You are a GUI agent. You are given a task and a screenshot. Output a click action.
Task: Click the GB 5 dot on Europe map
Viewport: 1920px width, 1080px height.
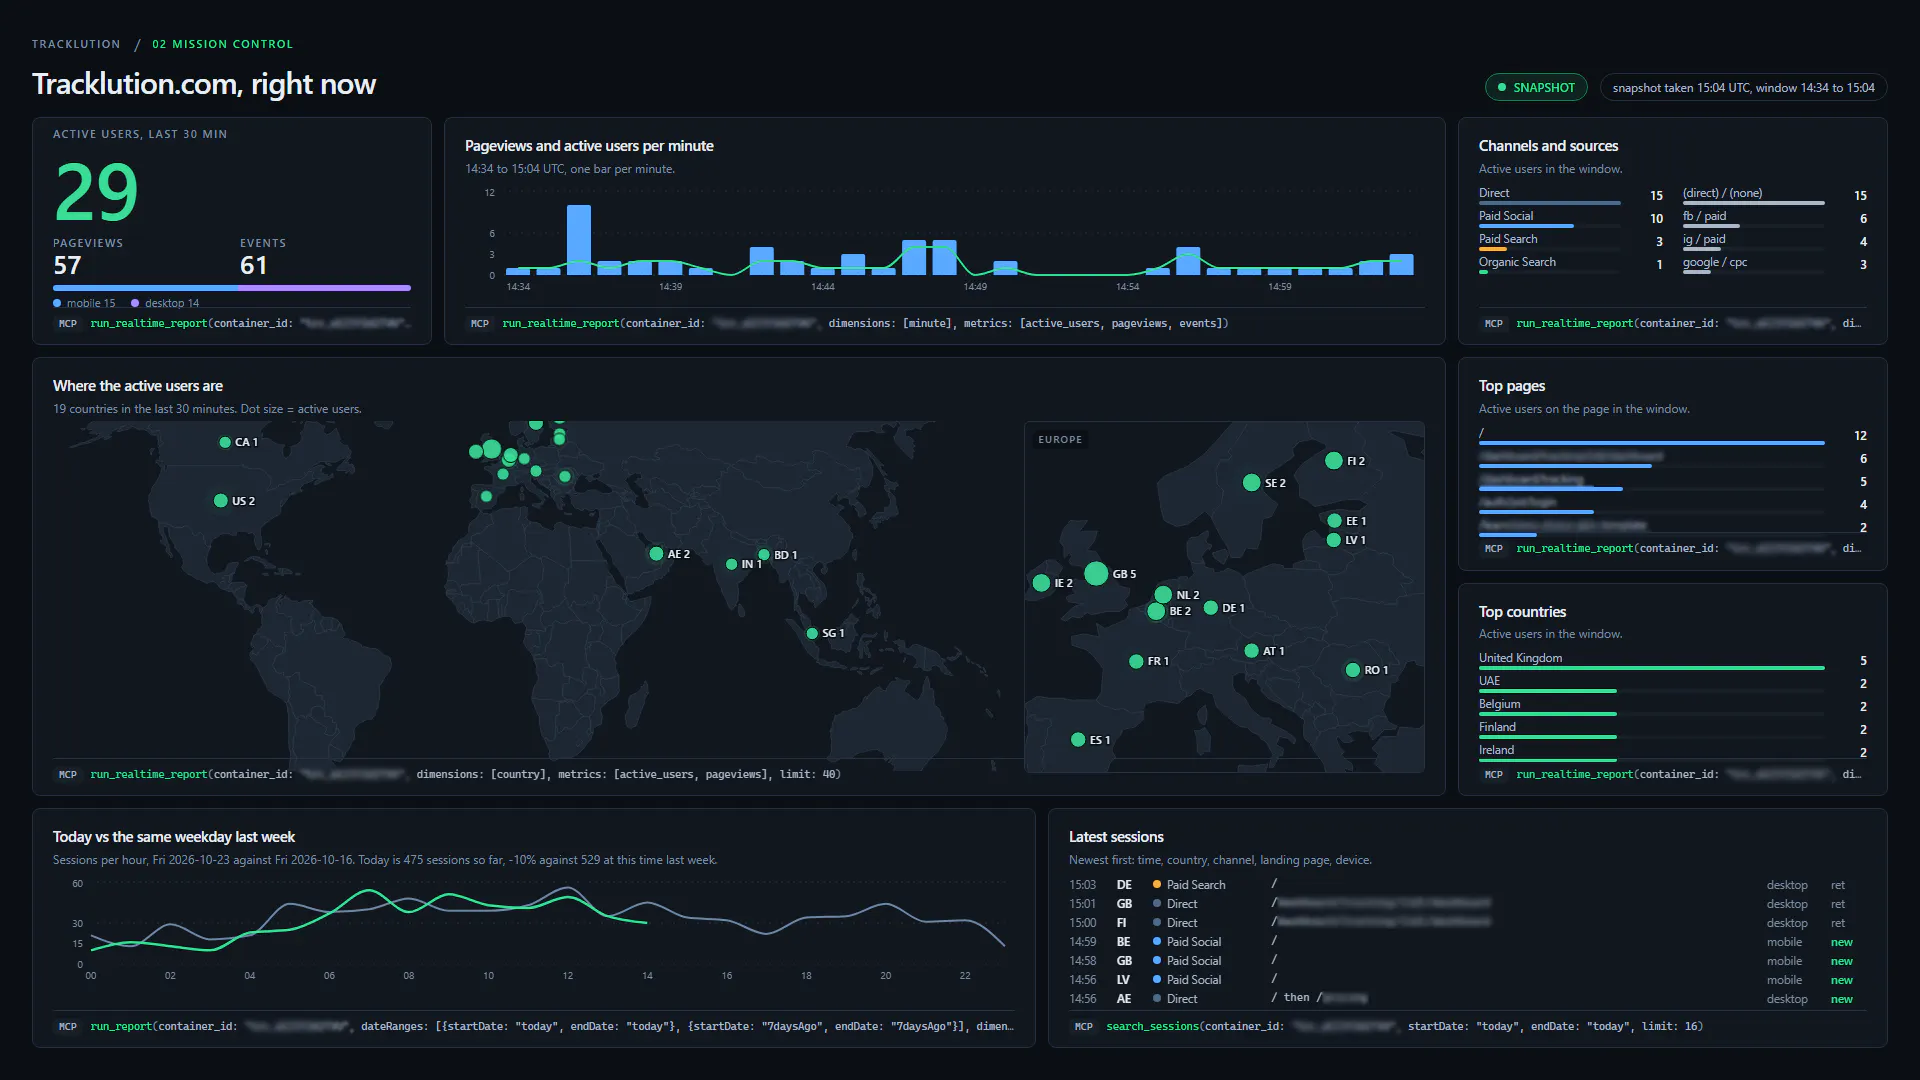coord(1096,573)
